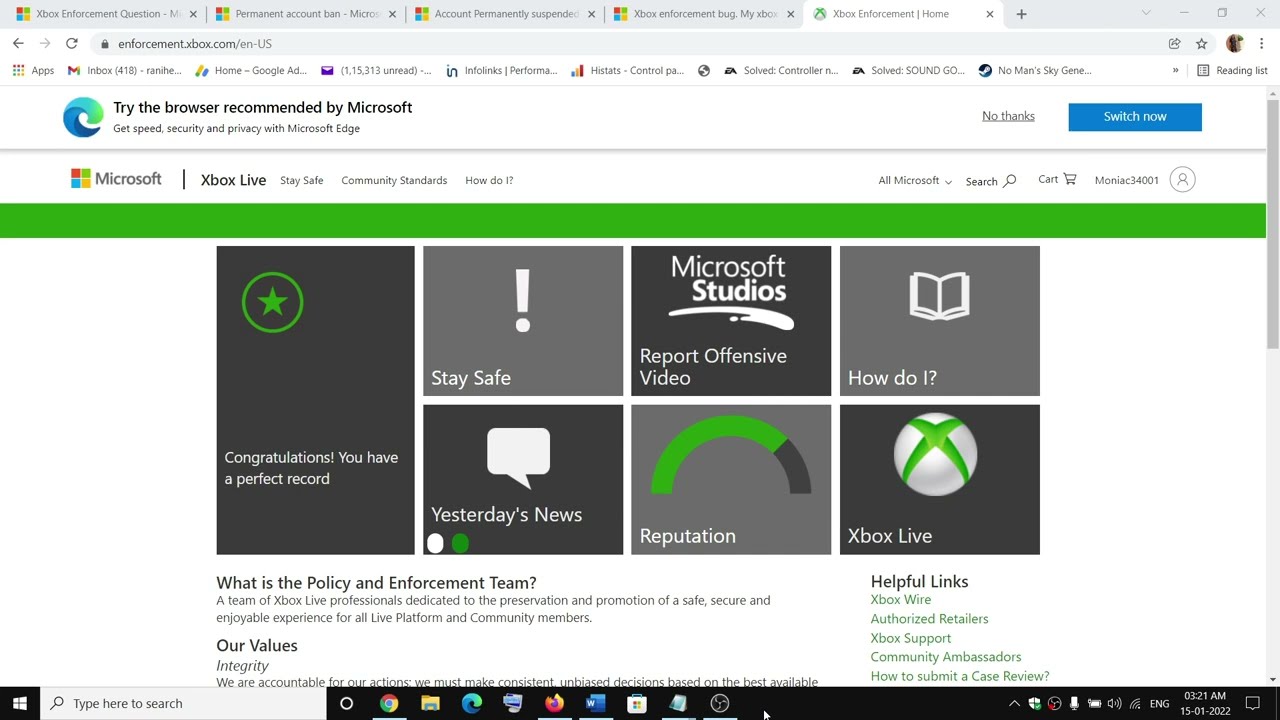Click No thanks link
1280x720 pixels.
(x=1008, y=116)
